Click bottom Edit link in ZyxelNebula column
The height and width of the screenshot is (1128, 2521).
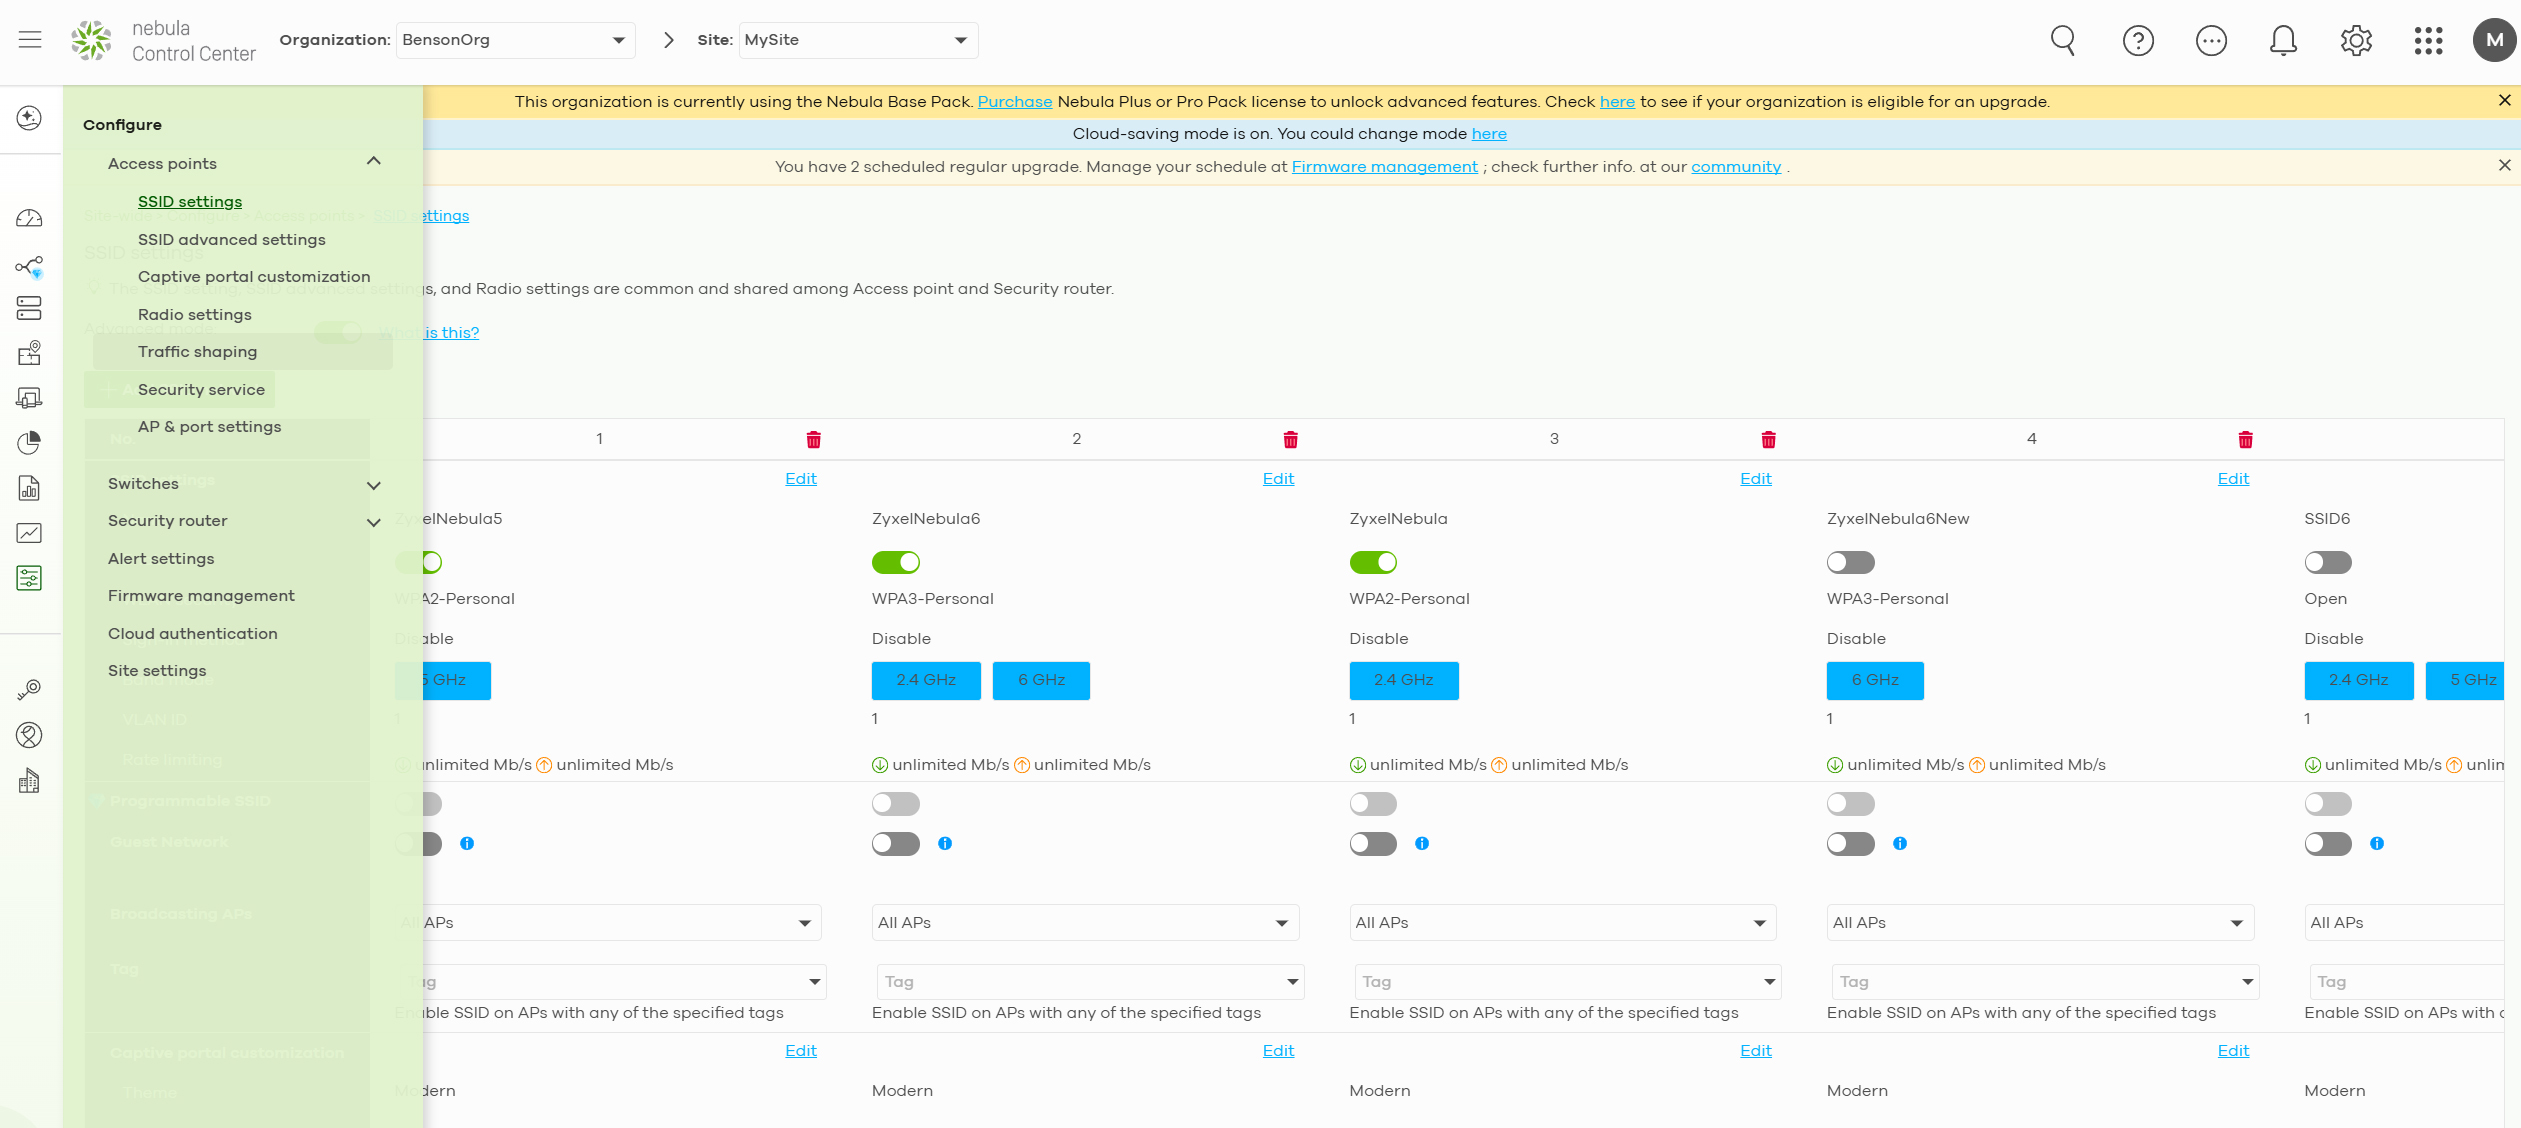pos(1756,1051)
